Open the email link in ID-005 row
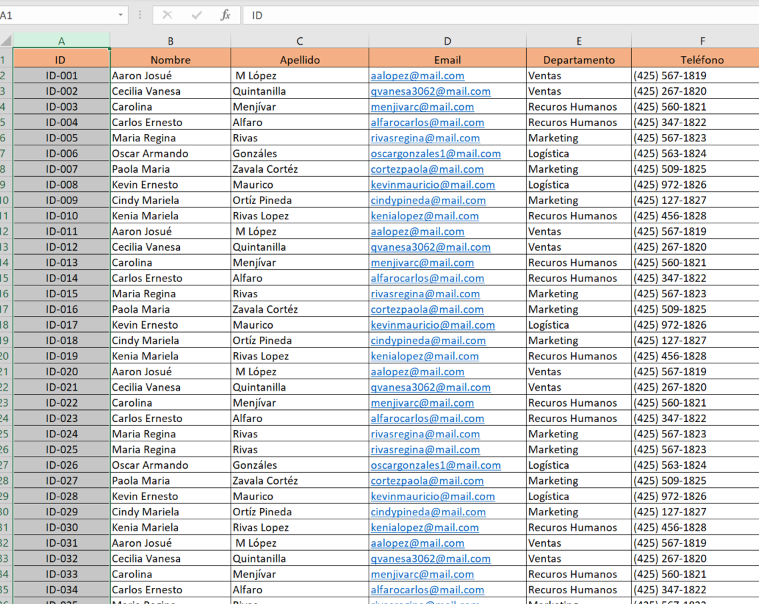759x604 pixels. tap(425, 138)
